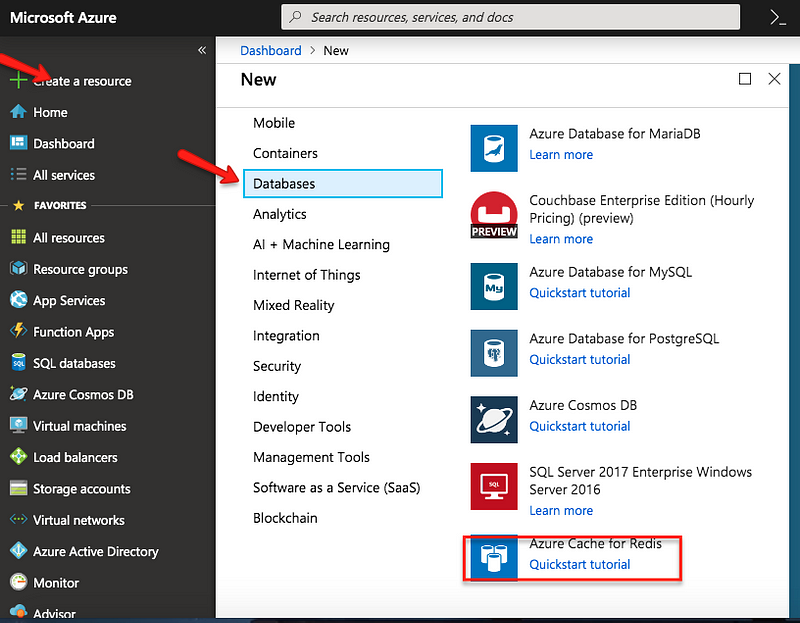
Task: Select AI + Machine Learning category
Action: click(x=321, y=244)
